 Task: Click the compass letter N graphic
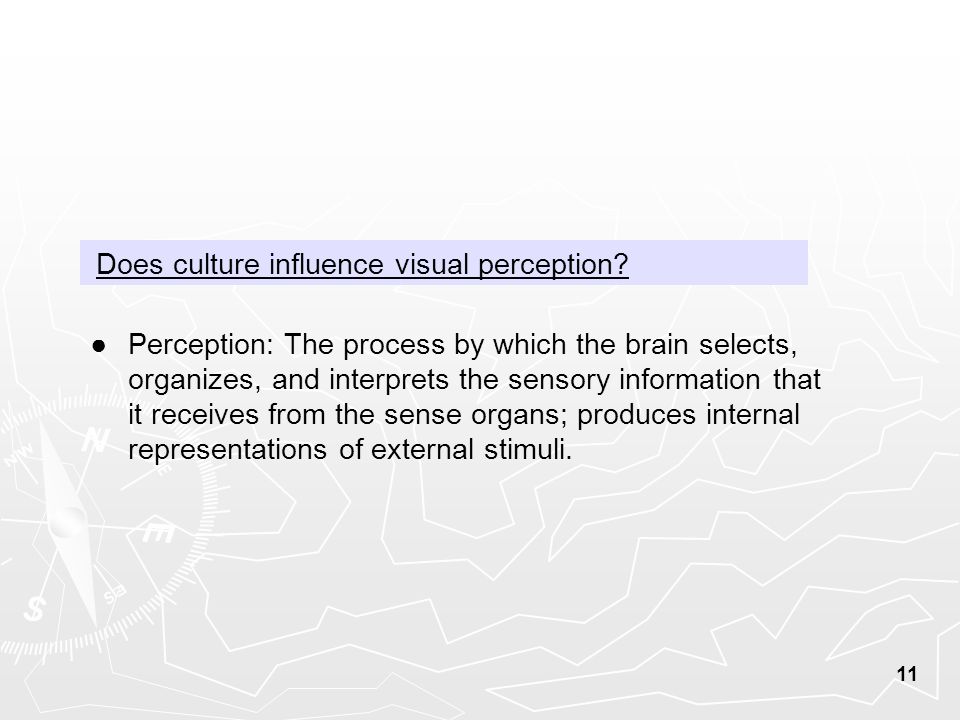pos(96,438)
